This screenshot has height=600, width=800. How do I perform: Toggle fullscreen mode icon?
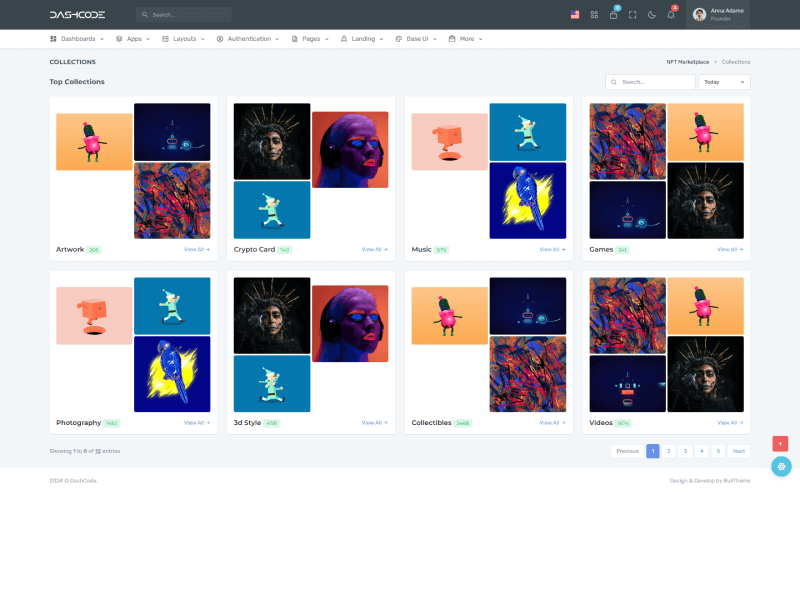[632, 15]
